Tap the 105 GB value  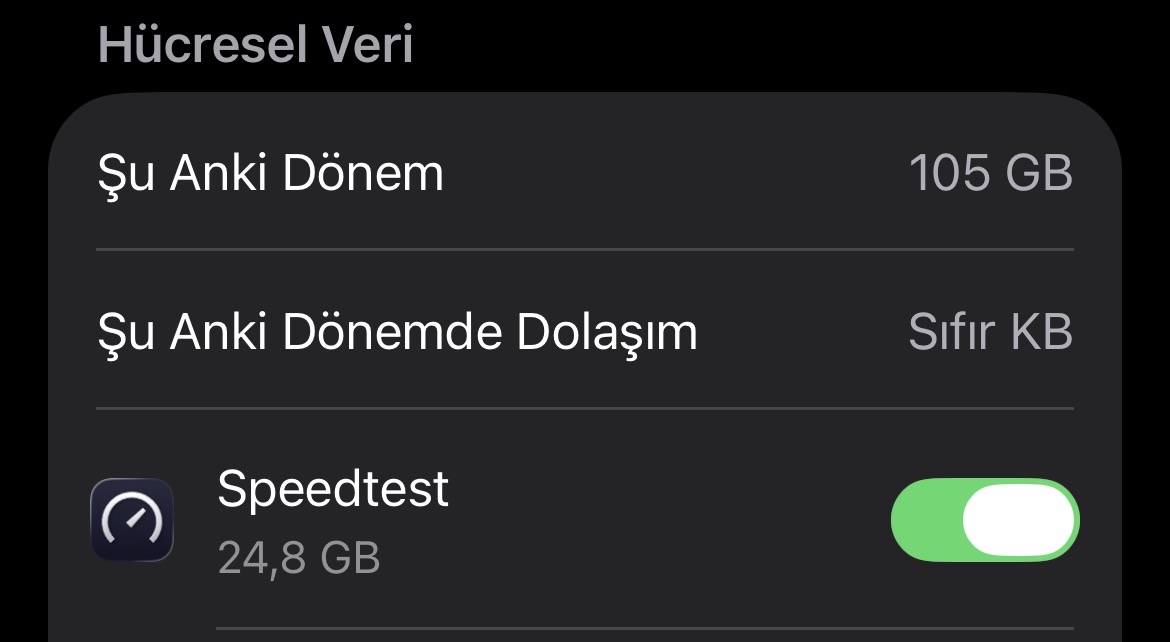pos(990,174)
